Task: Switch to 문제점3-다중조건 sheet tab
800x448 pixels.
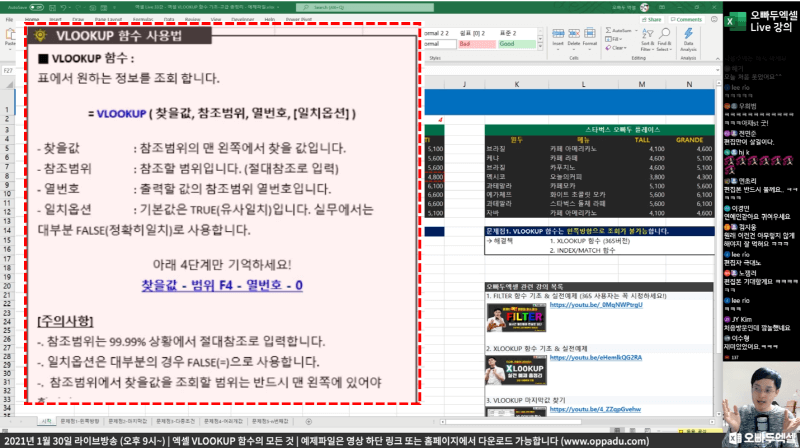Action: coord(176,421)
